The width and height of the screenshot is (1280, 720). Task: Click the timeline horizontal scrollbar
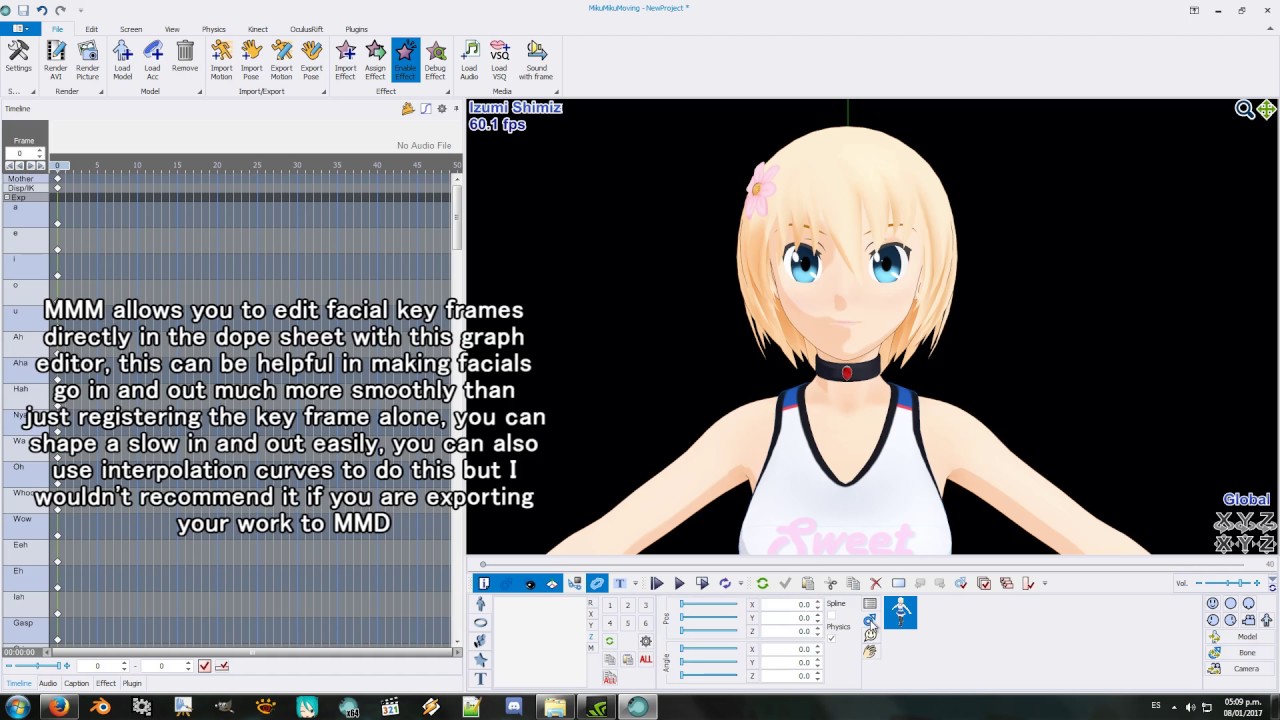(x=250, y=652)
